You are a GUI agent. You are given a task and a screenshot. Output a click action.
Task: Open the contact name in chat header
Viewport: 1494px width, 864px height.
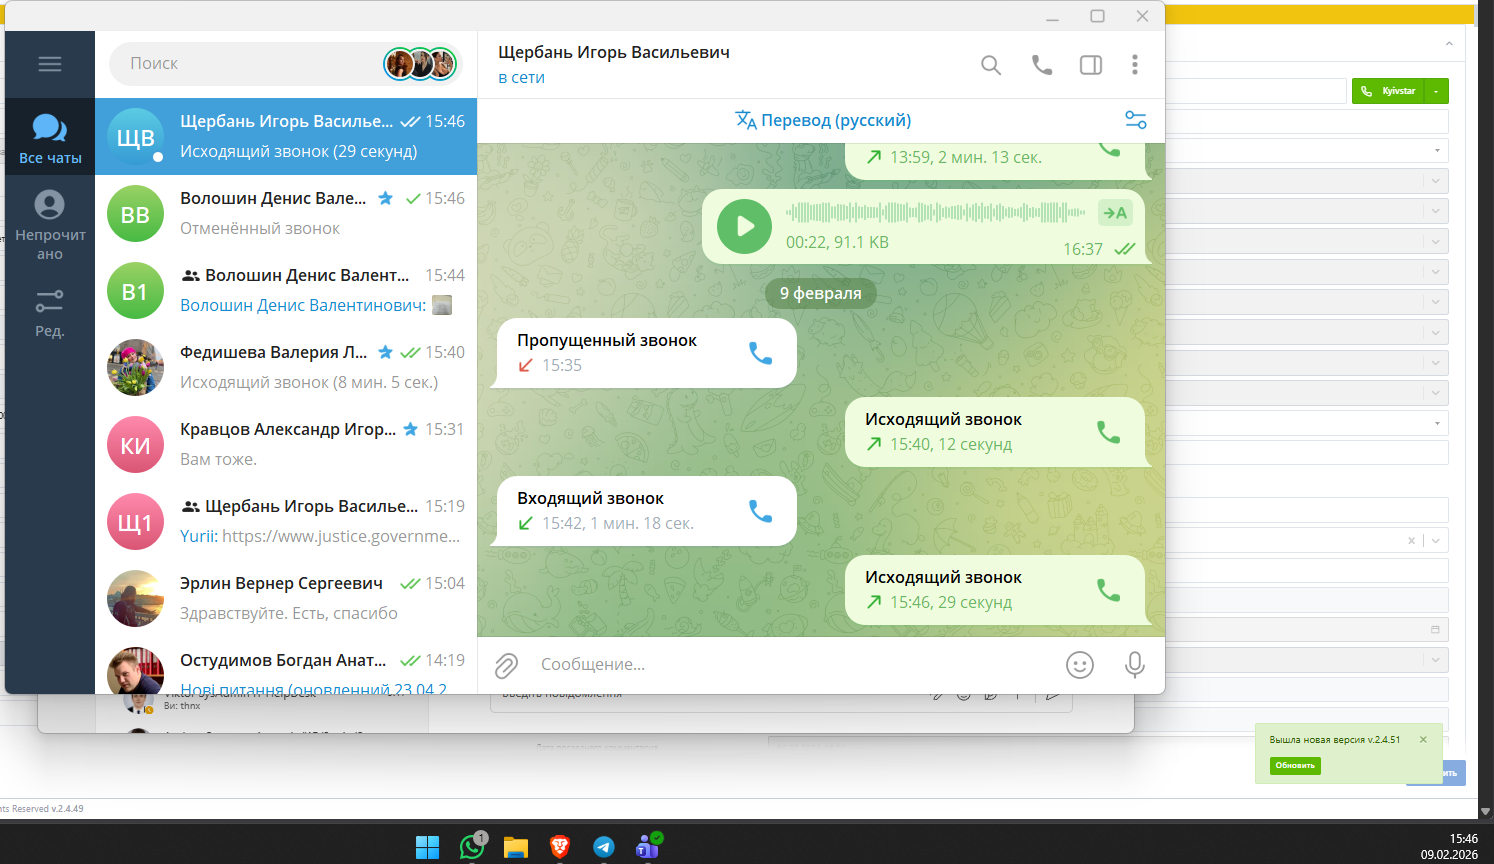click(614, 52)
